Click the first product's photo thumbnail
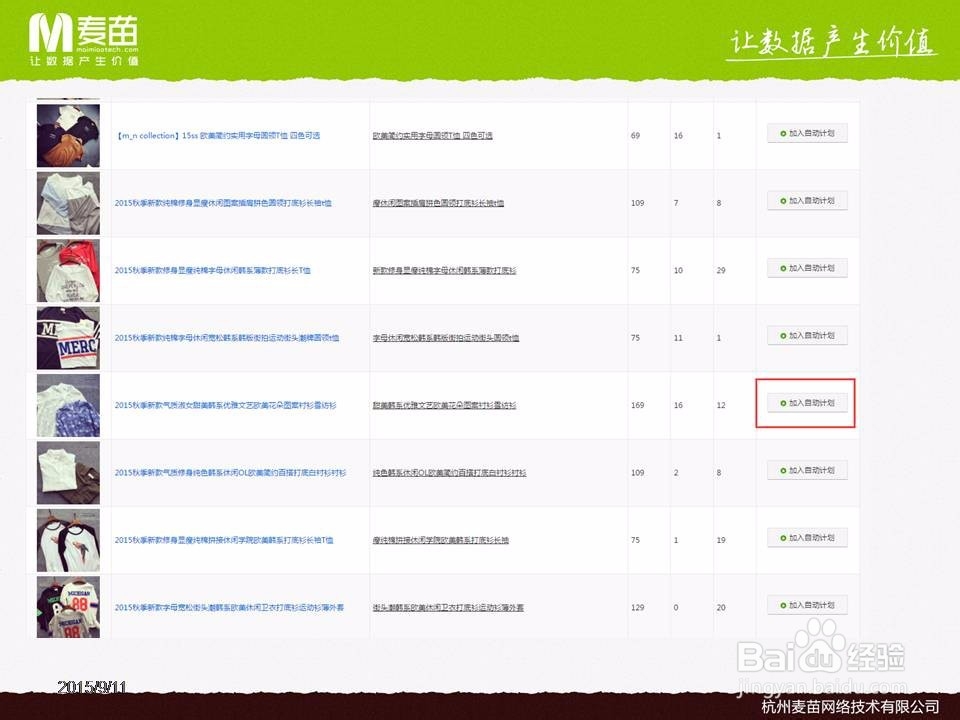 pos(67,134)
